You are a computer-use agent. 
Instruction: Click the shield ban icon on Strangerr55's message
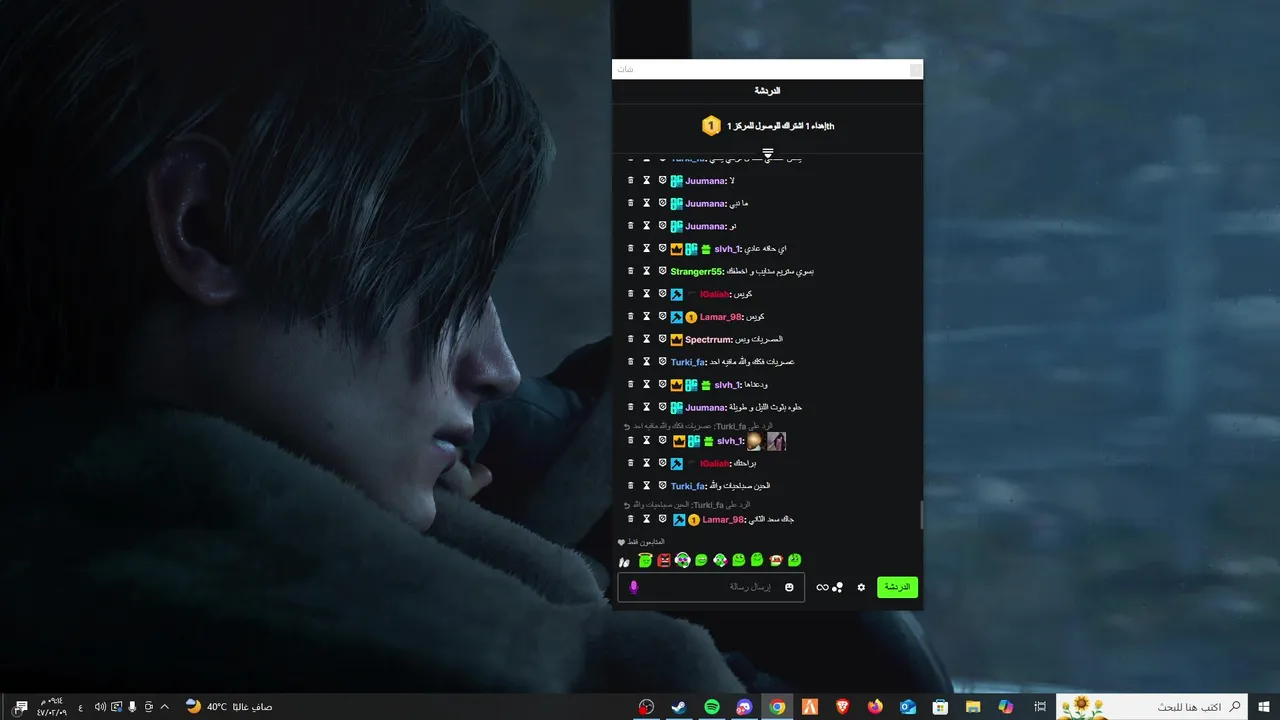[x=662, y=271]
